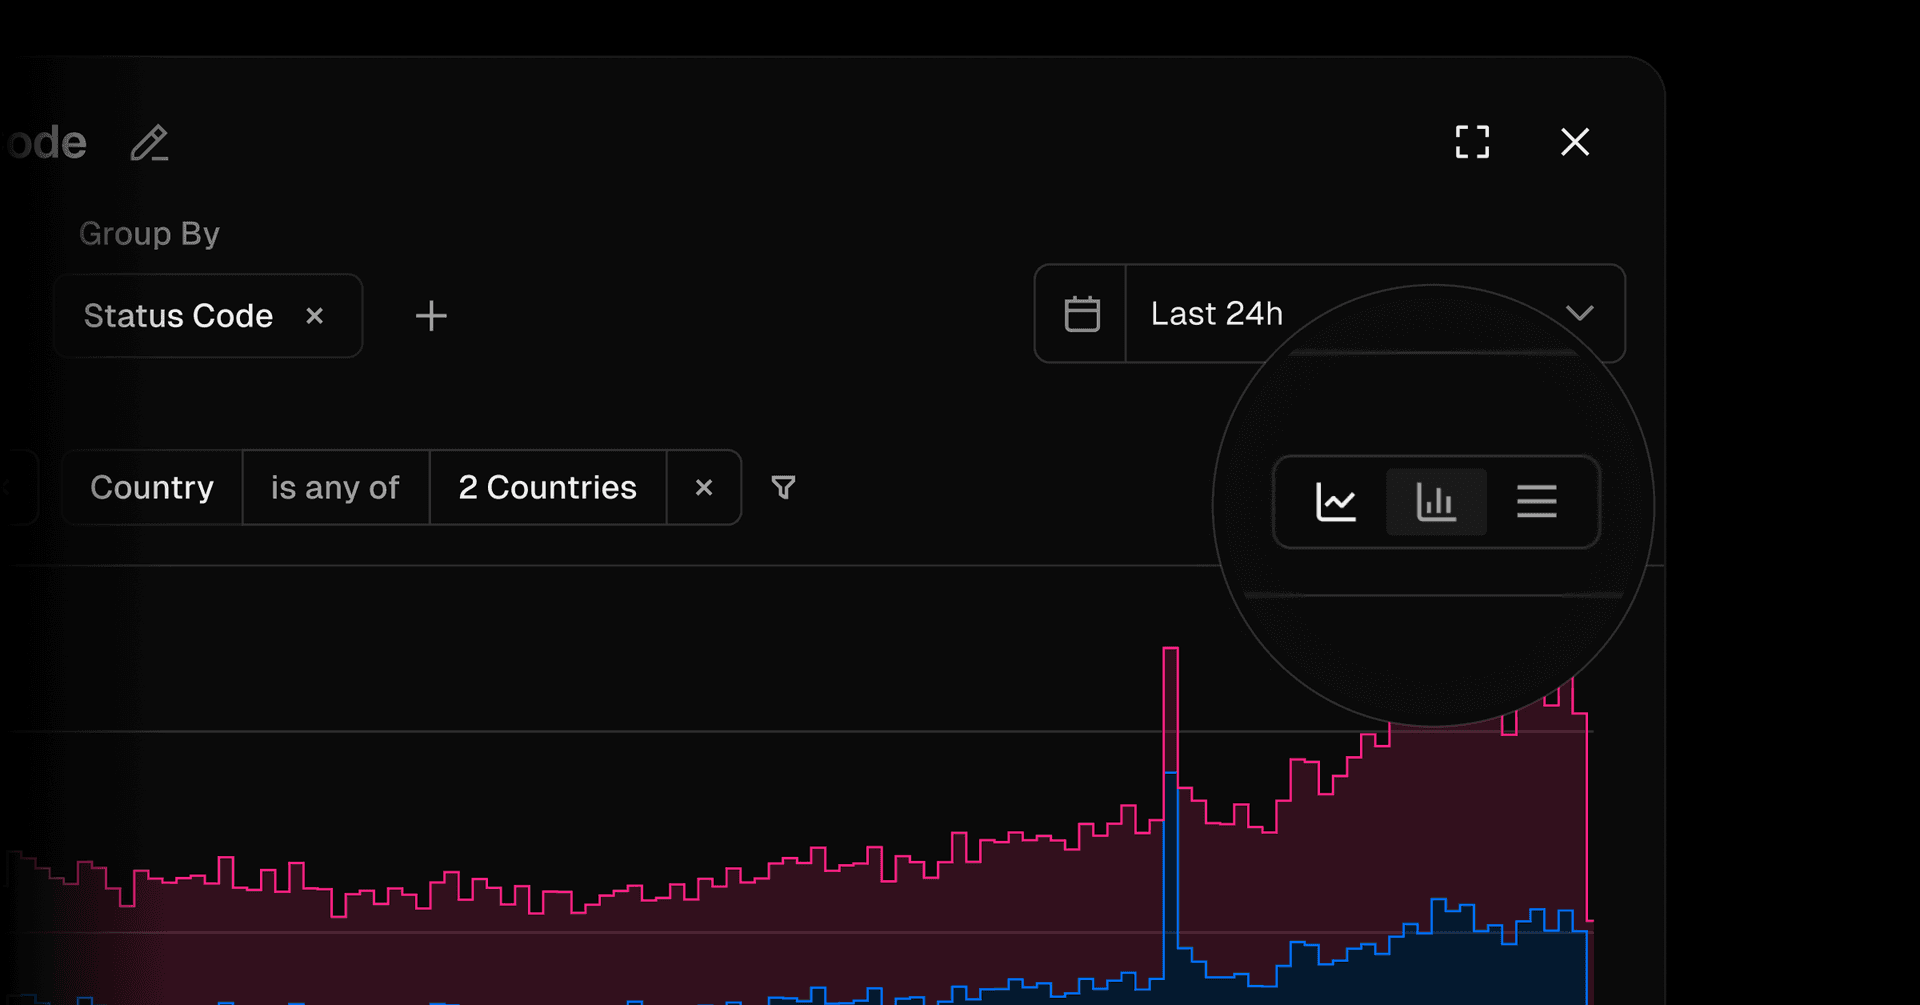This screenshot has width=1920, height=1005.
Task: Click the Group By label
Action: (x=149, y=234)
